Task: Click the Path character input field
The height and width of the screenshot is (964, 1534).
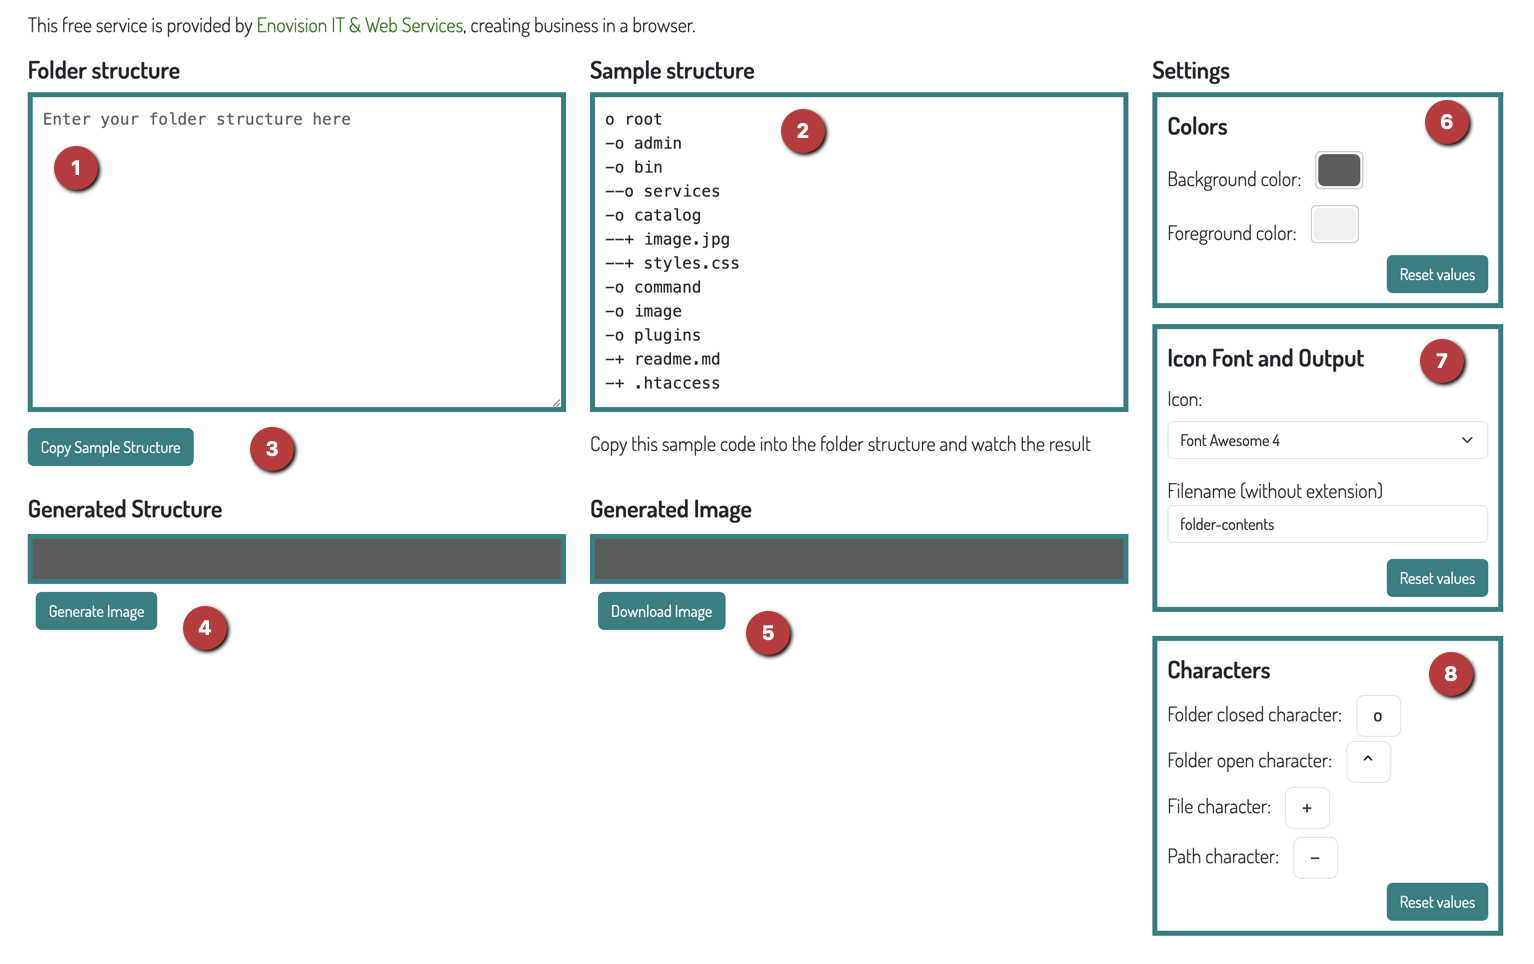Action: (x=1315, y=858)
